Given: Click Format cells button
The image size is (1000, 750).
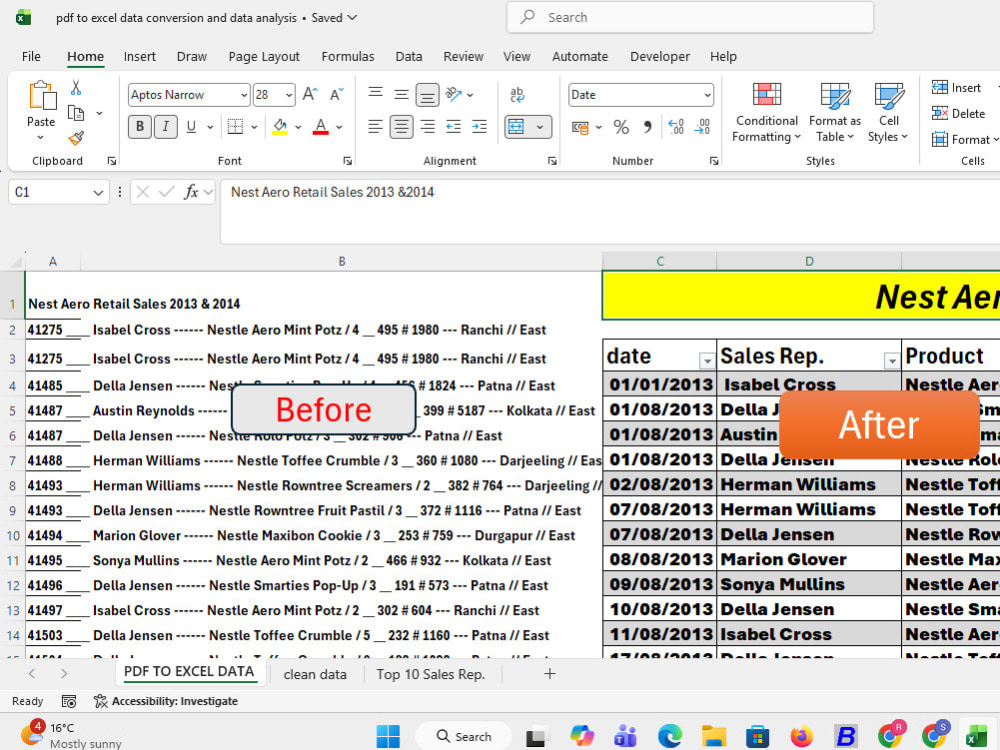Looking at the screenshot, I should [x=964, y=139].
